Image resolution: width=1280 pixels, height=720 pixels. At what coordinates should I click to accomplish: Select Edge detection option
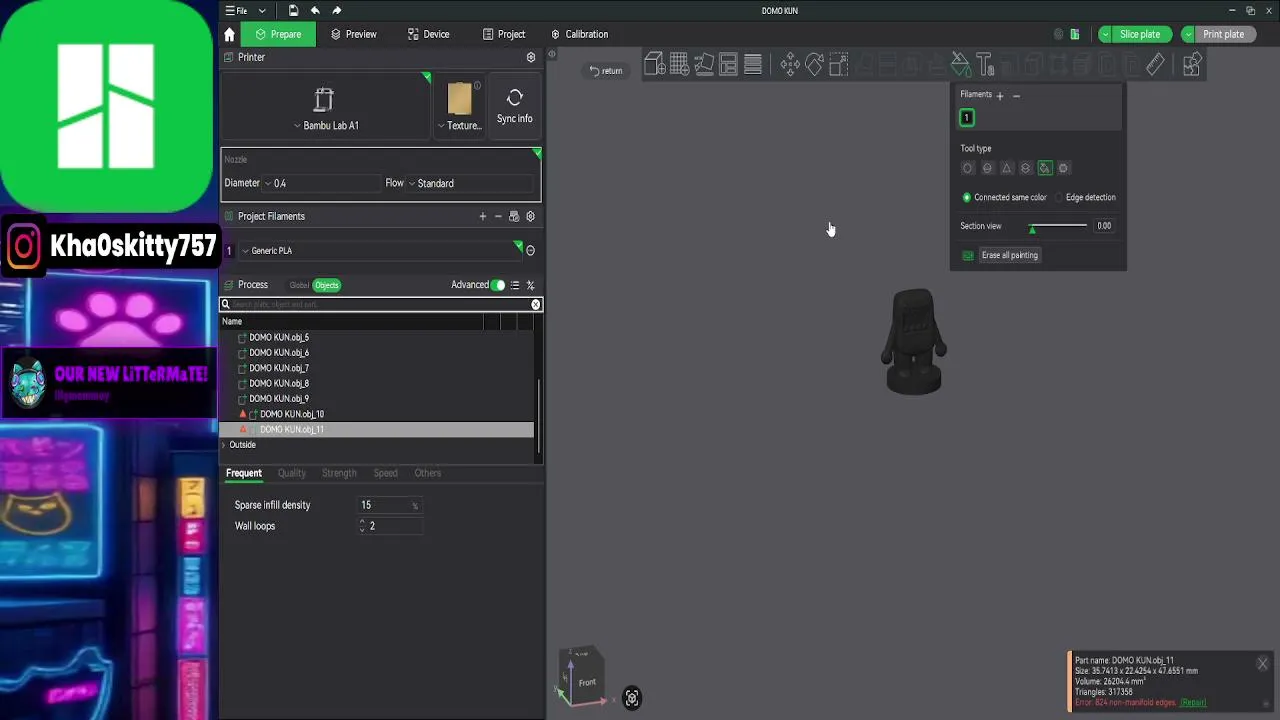coord(1084,198)
